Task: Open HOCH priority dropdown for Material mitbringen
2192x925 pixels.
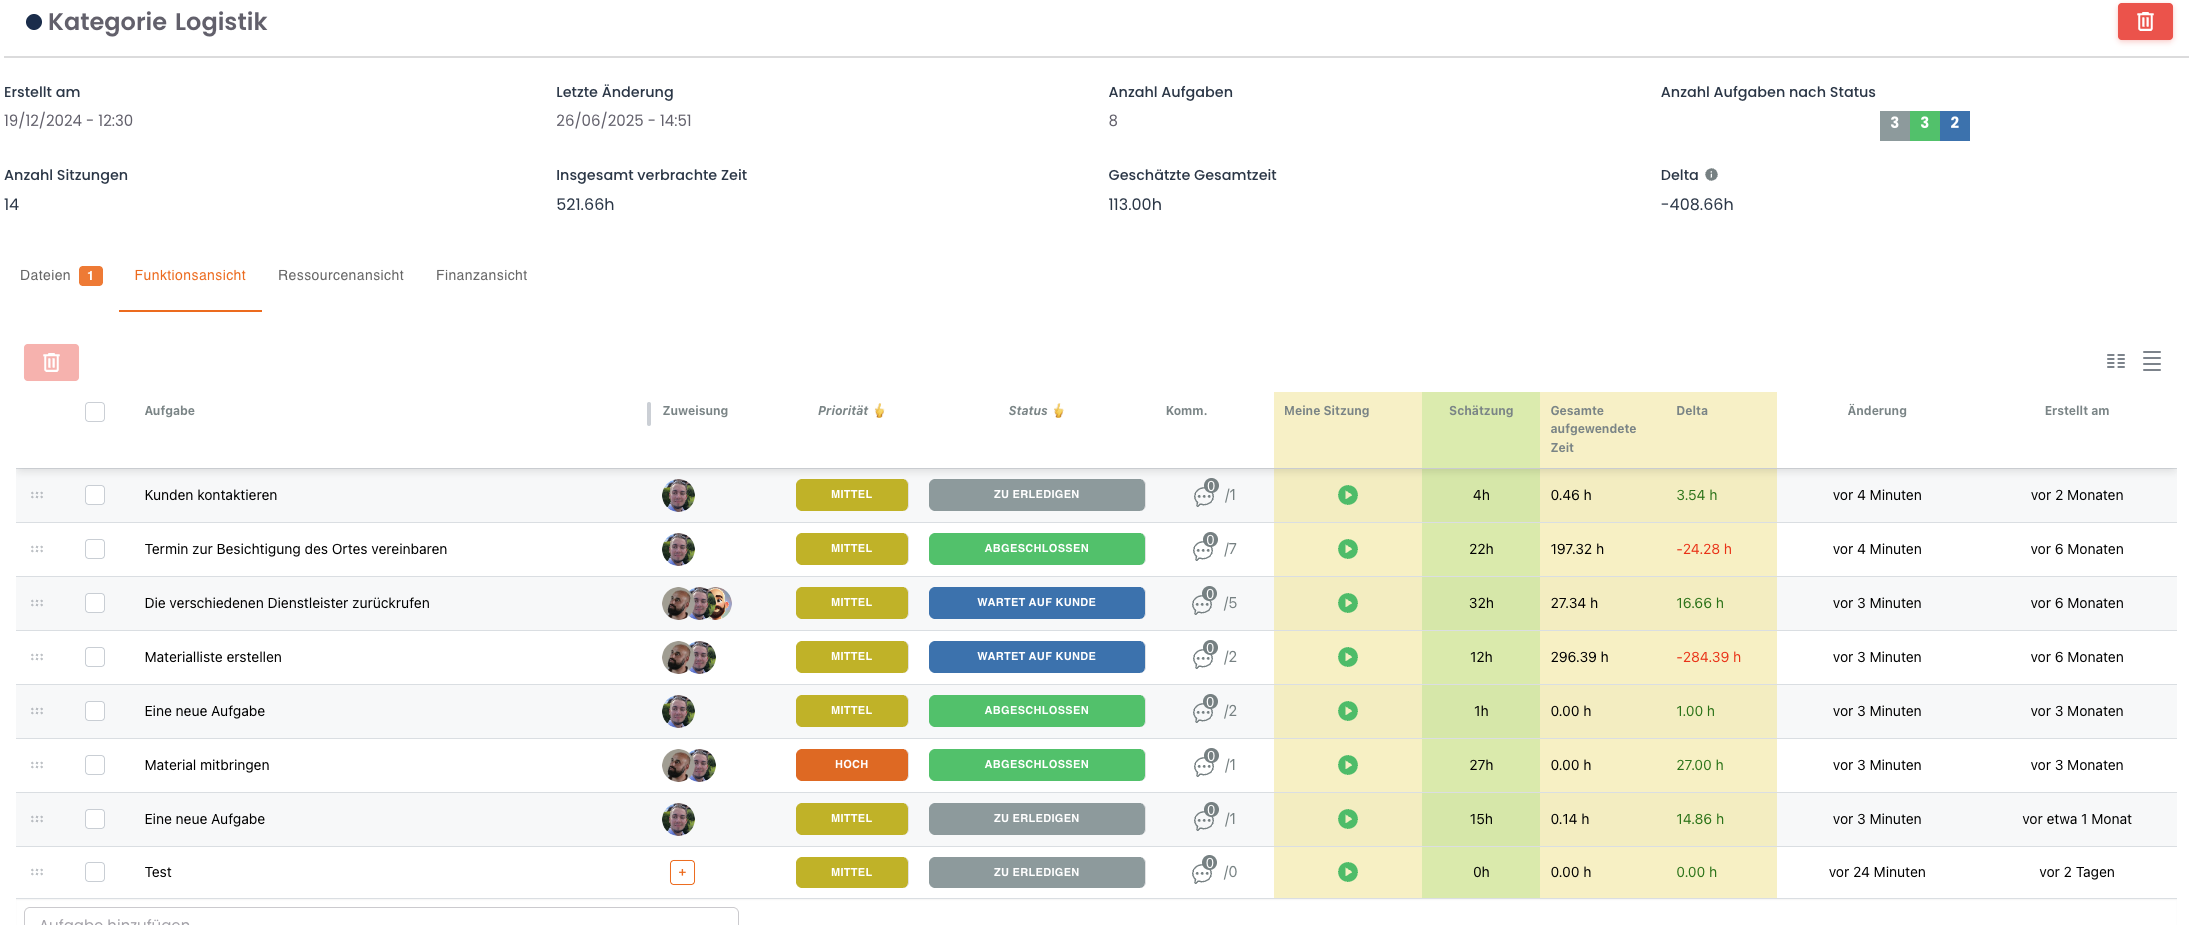Action: (x=851, y=765)
